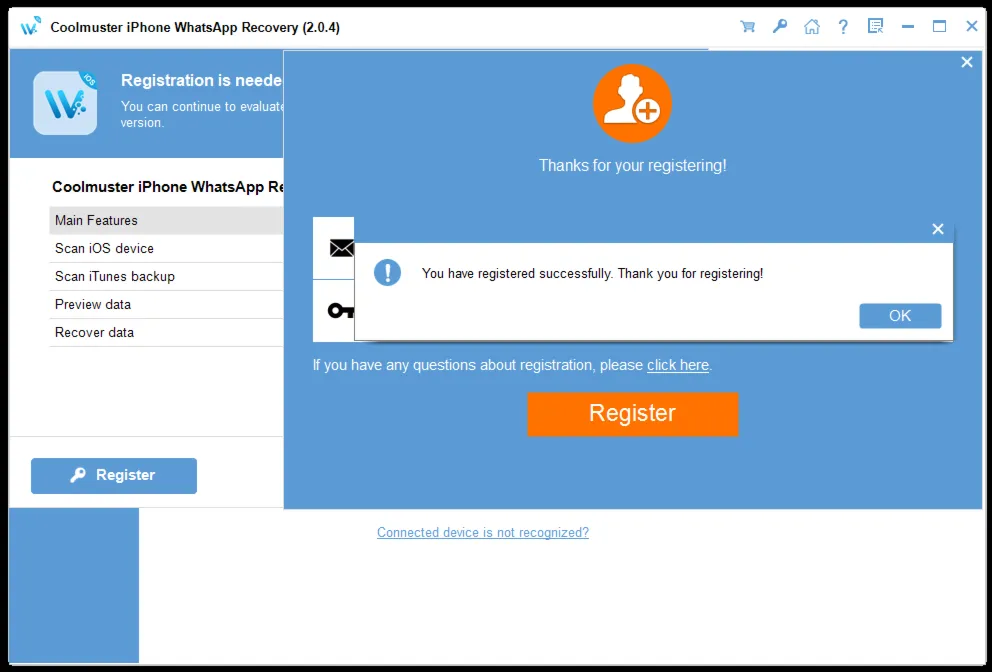Follow the 'click here' registration link

(x=678, y=365)
